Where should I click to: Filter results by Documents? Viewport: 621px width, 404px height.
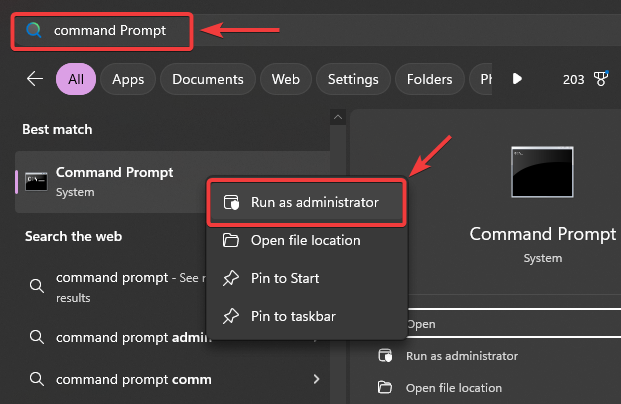pos(207,79)
